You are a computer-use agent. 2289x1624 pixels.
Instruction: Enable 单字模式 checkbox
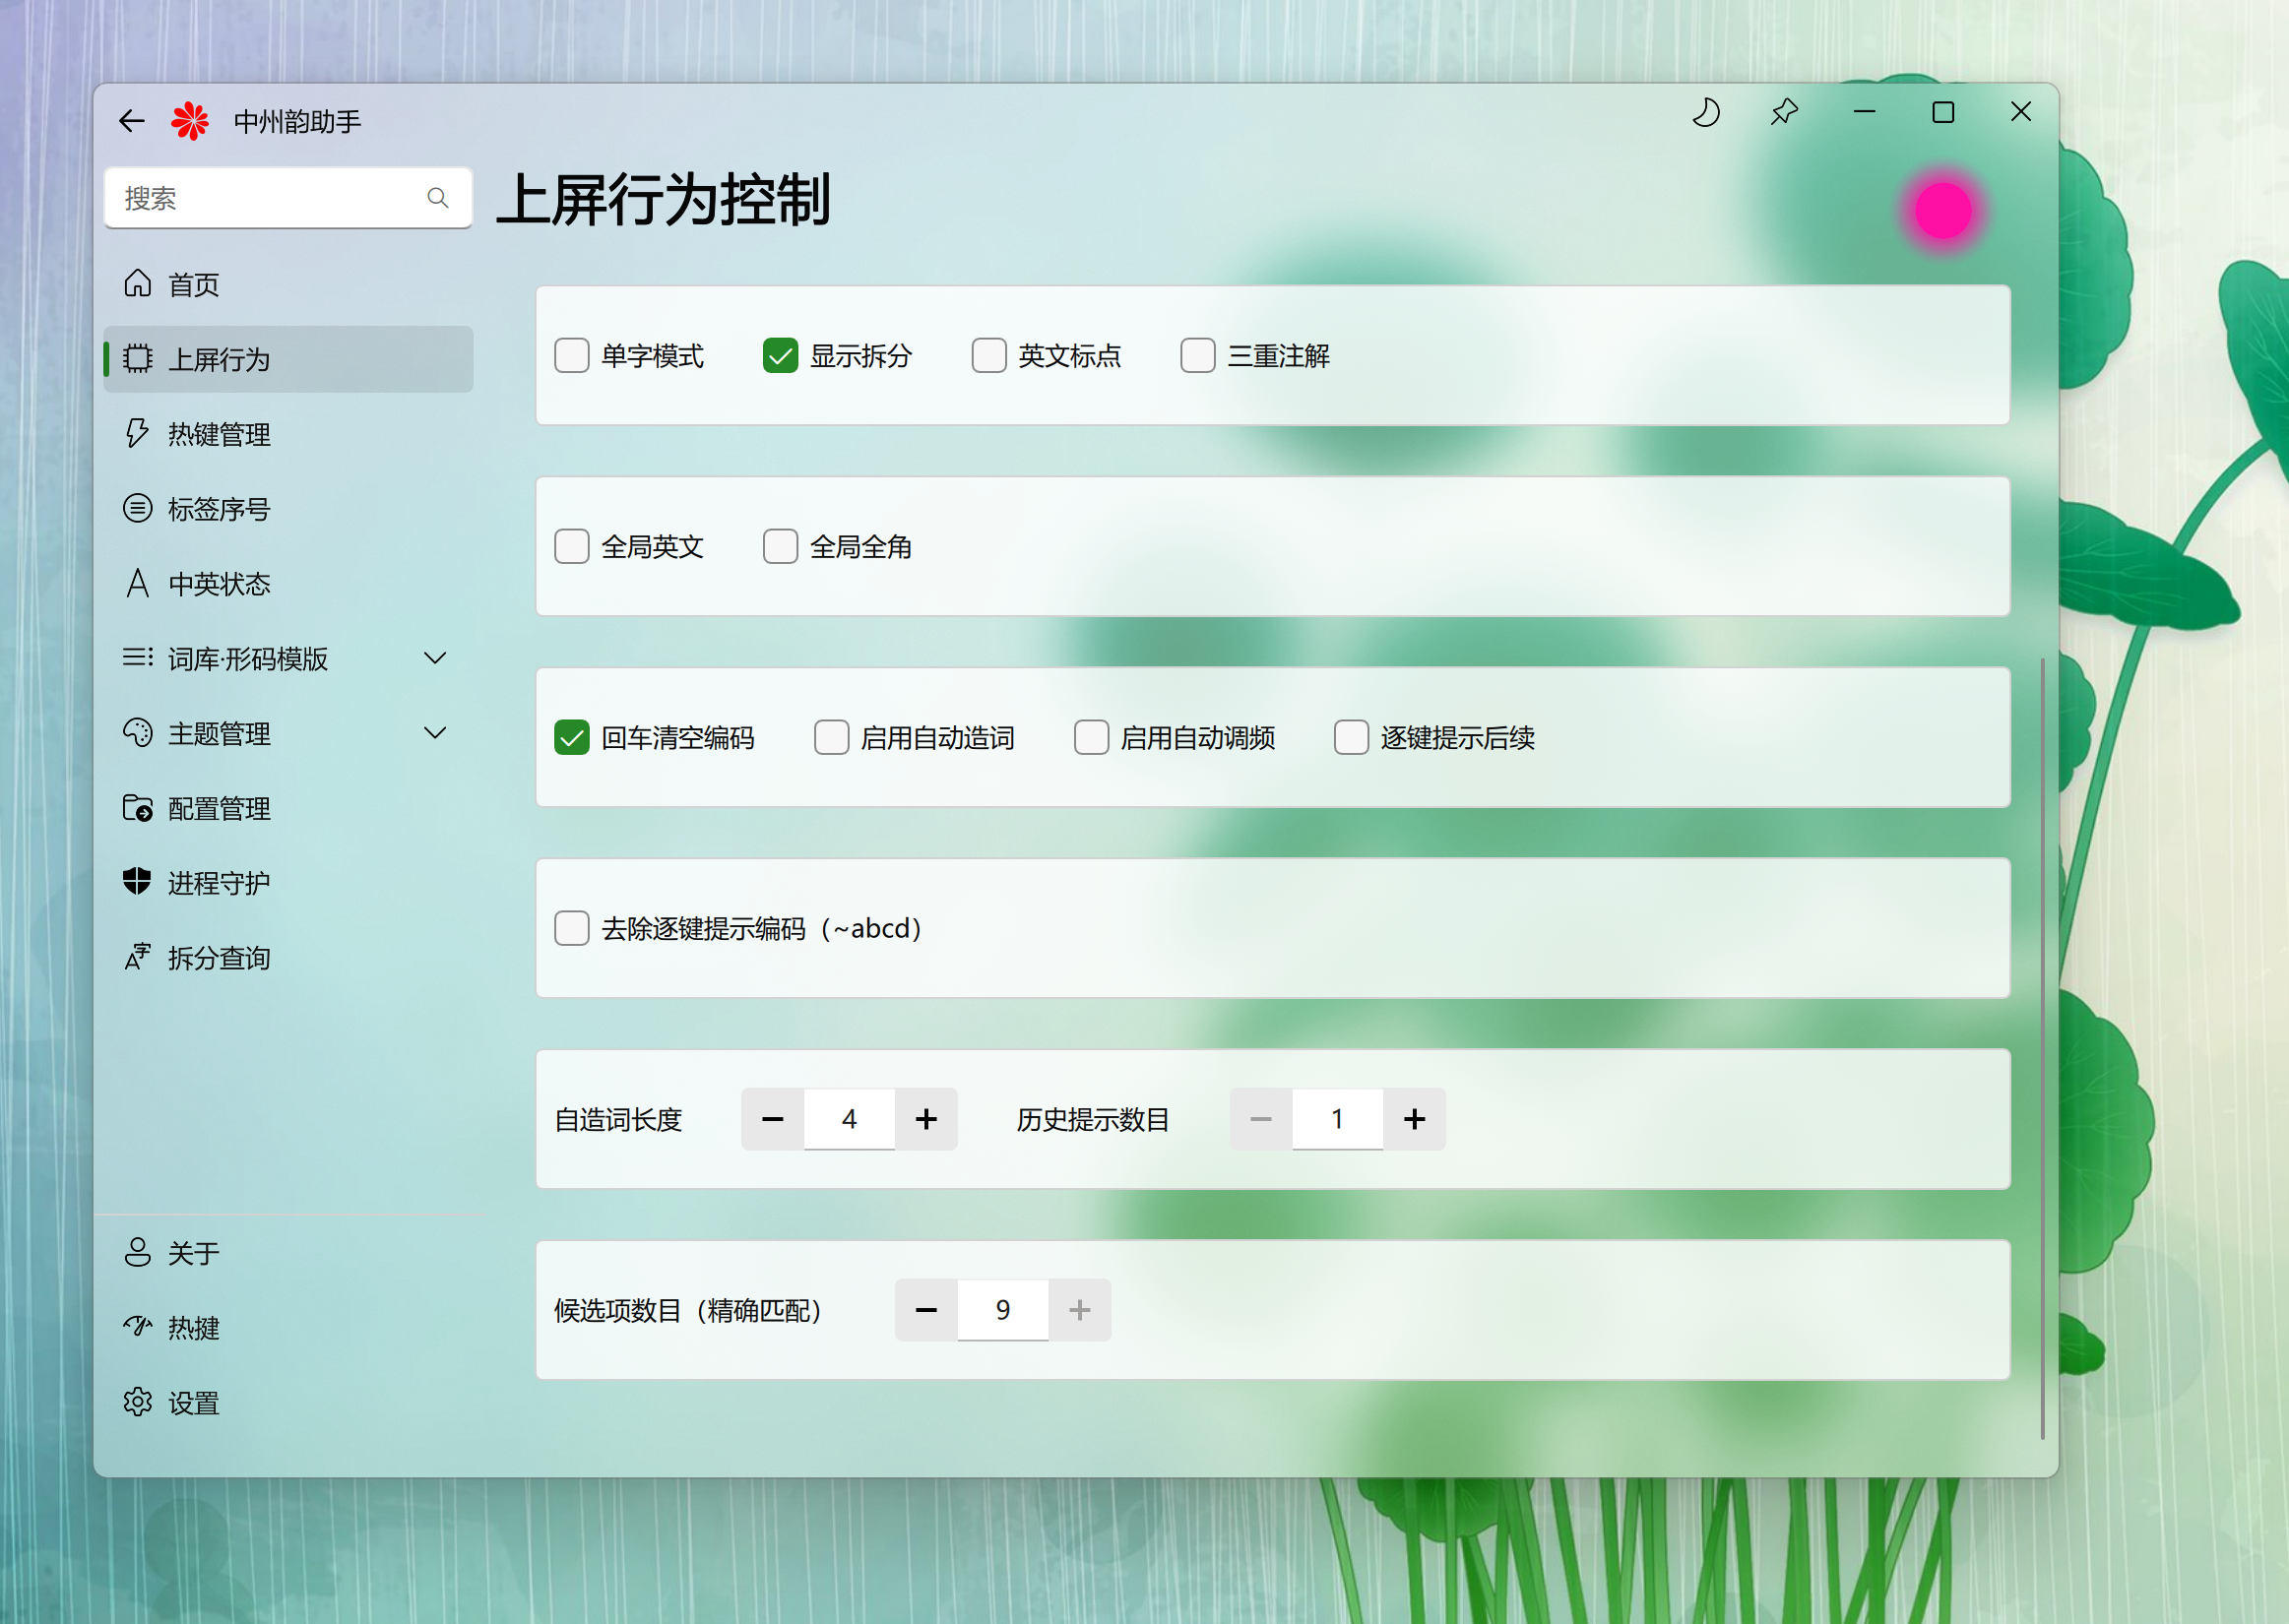572,356
